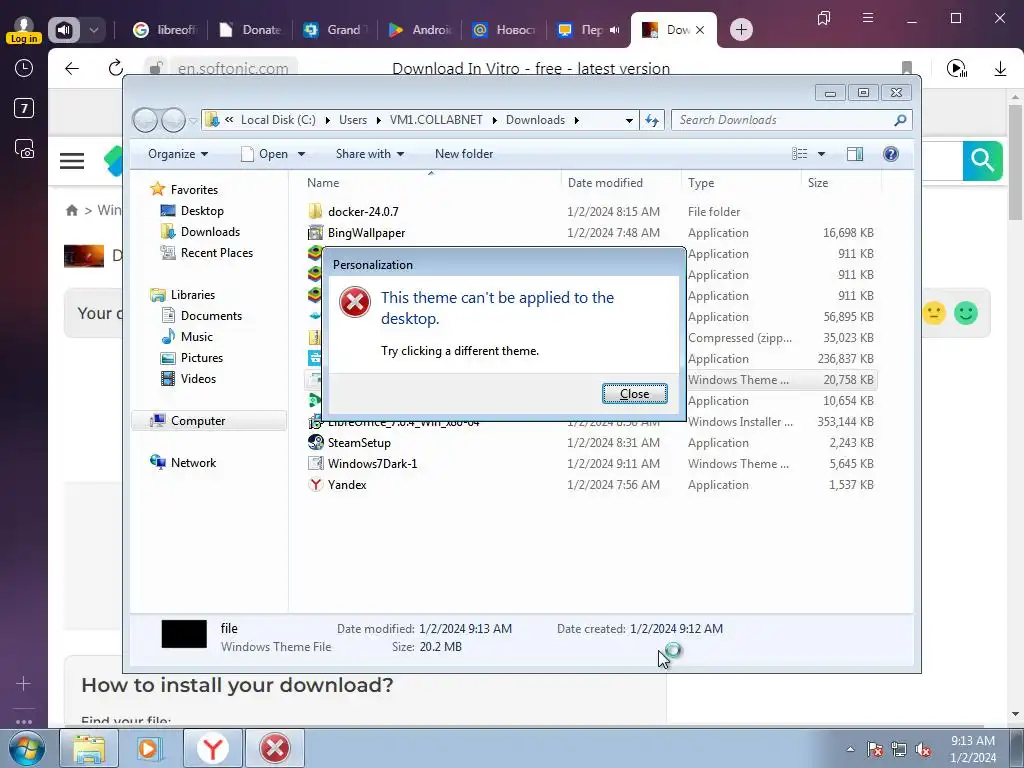This screenshot has height=768, width=1024.
Task: Expand the Open button dropdown arrow
Action: (x=301, y=154)
